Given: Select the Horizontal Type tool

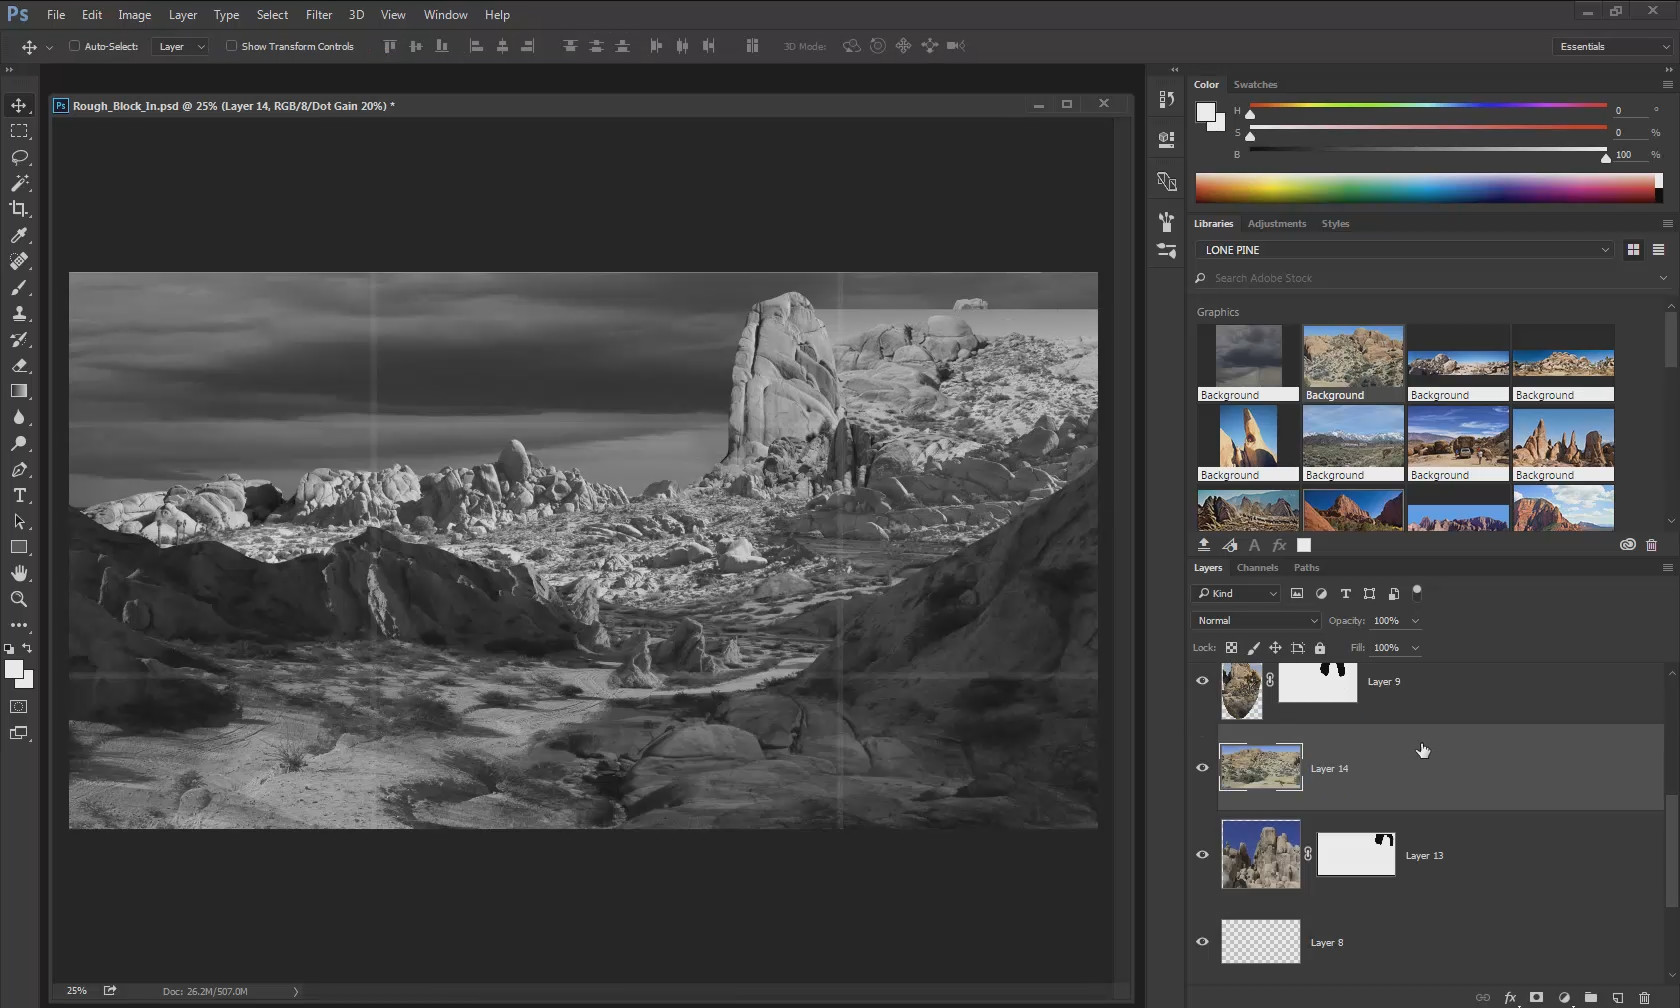Looking at the screenshot, I should click(19, 495).
